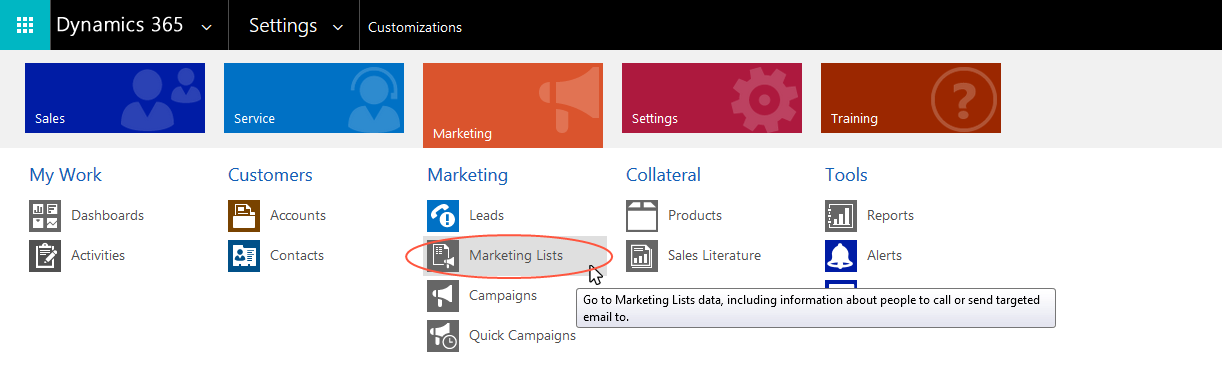
Task: Click the Settings label in top bar
Action: pyautogui.click(x=283, y=26)
